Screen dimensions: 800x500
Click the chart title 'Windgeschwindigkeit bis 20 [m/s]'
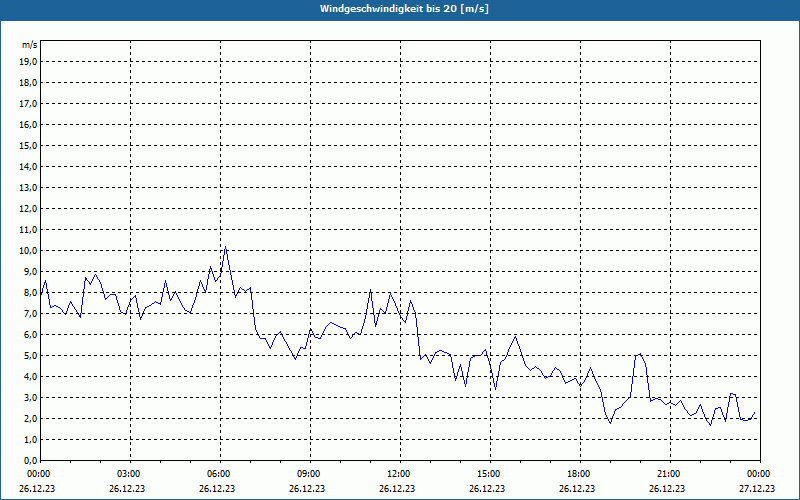pos(404,9)
